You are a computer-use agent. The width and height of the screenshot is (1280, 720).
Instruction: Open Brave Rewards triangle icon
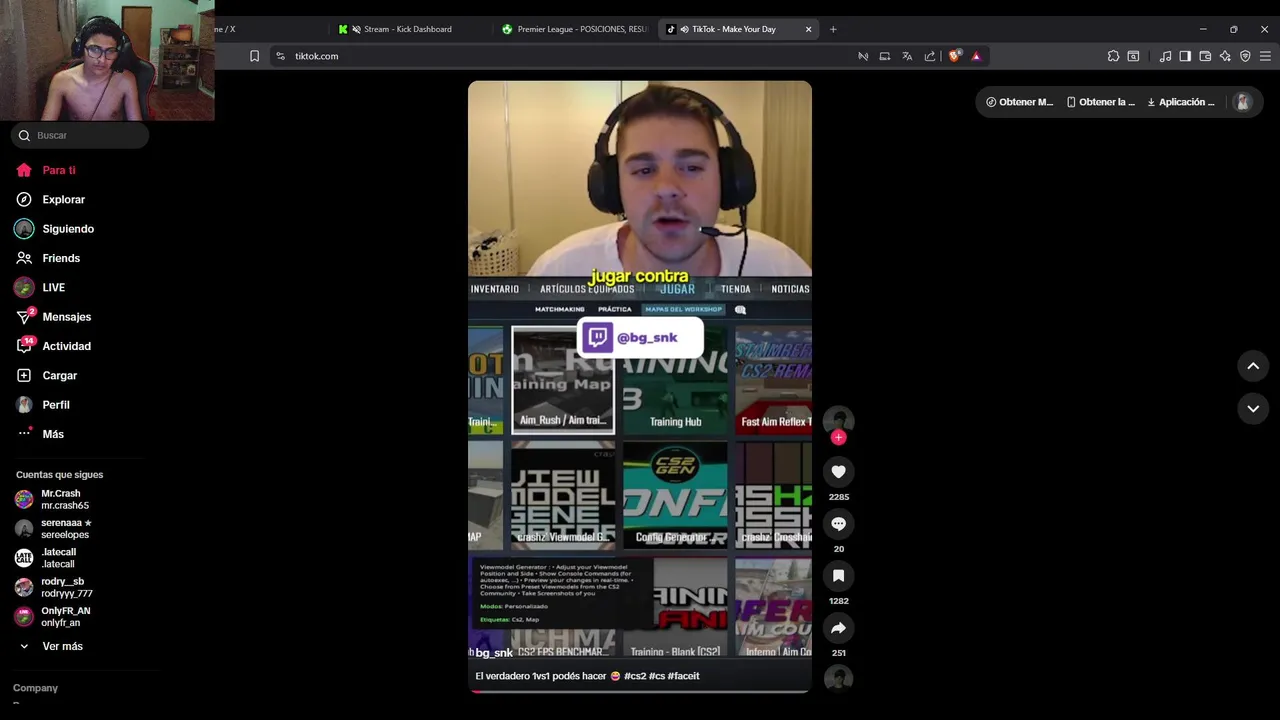[976, 56]
